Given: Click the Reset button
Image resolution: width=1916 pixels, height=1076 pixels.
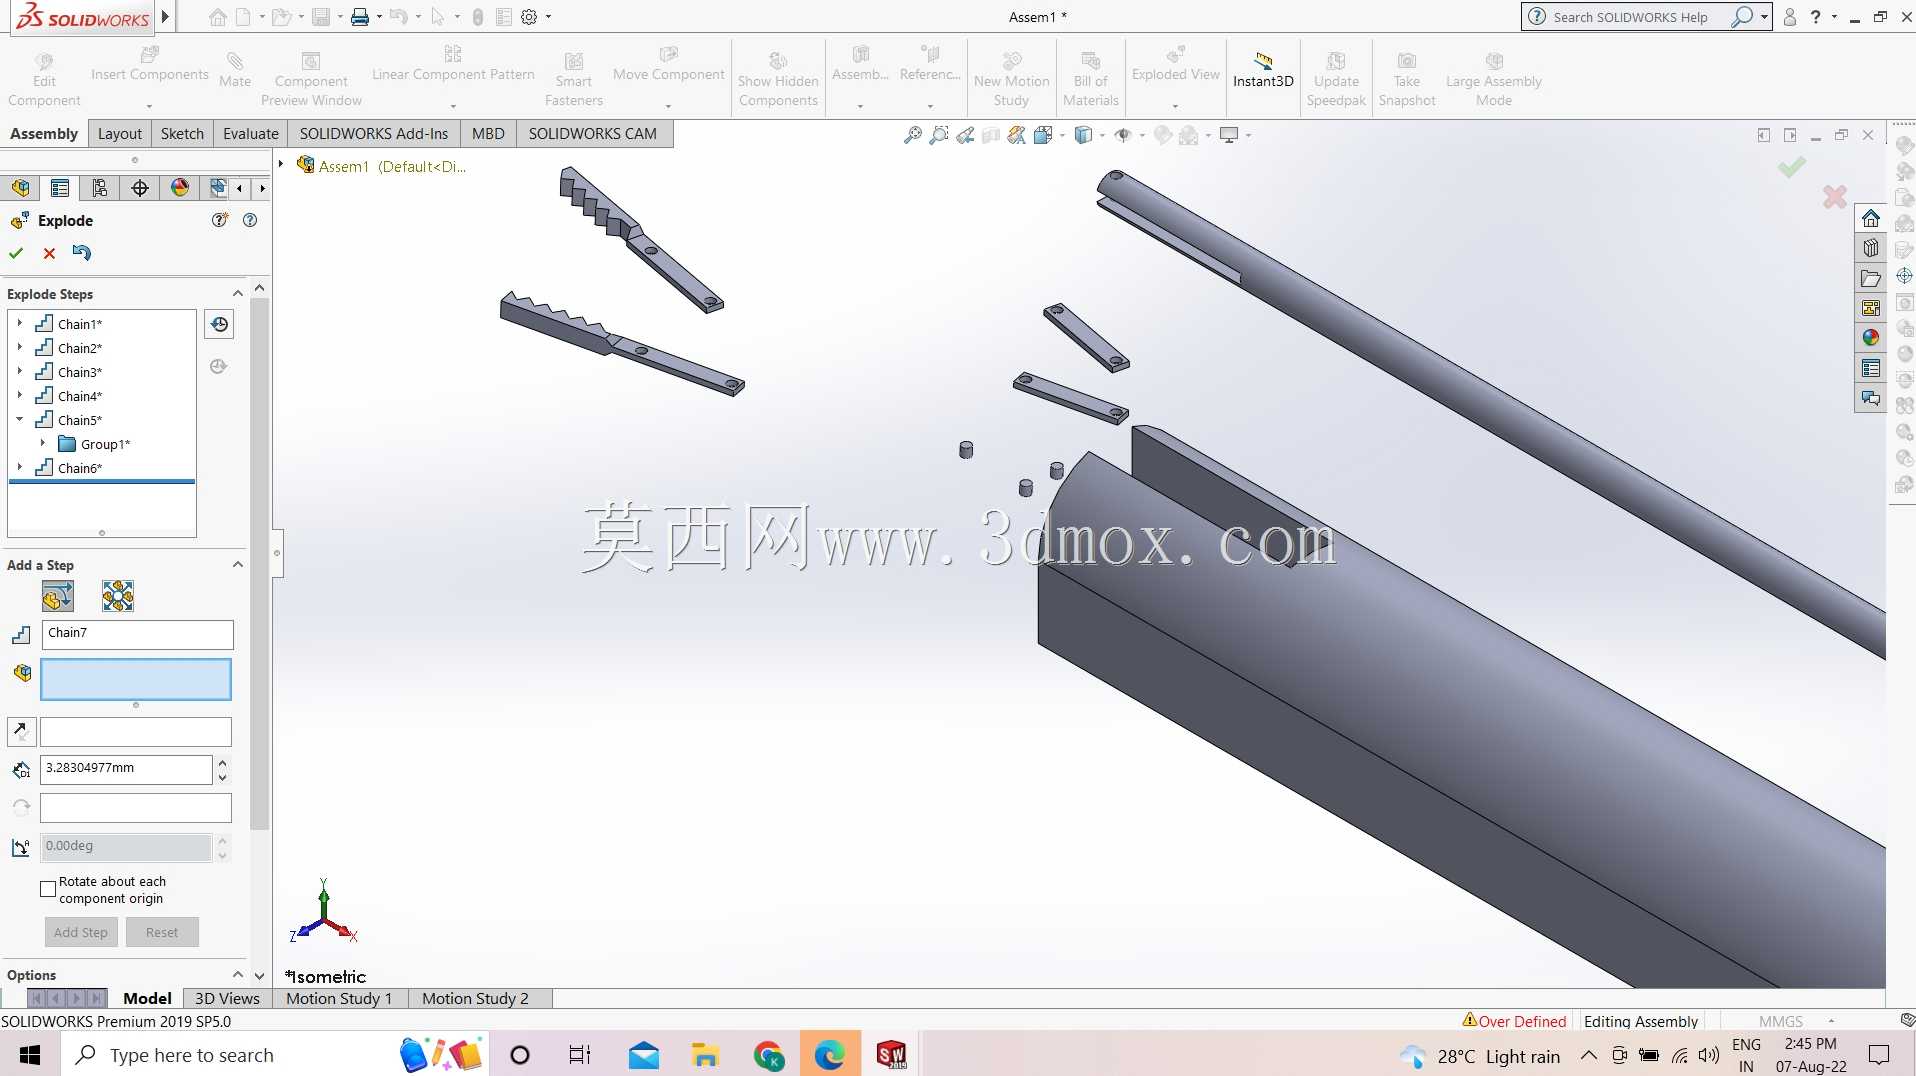Looking at the screenshot, I should 162,932.
